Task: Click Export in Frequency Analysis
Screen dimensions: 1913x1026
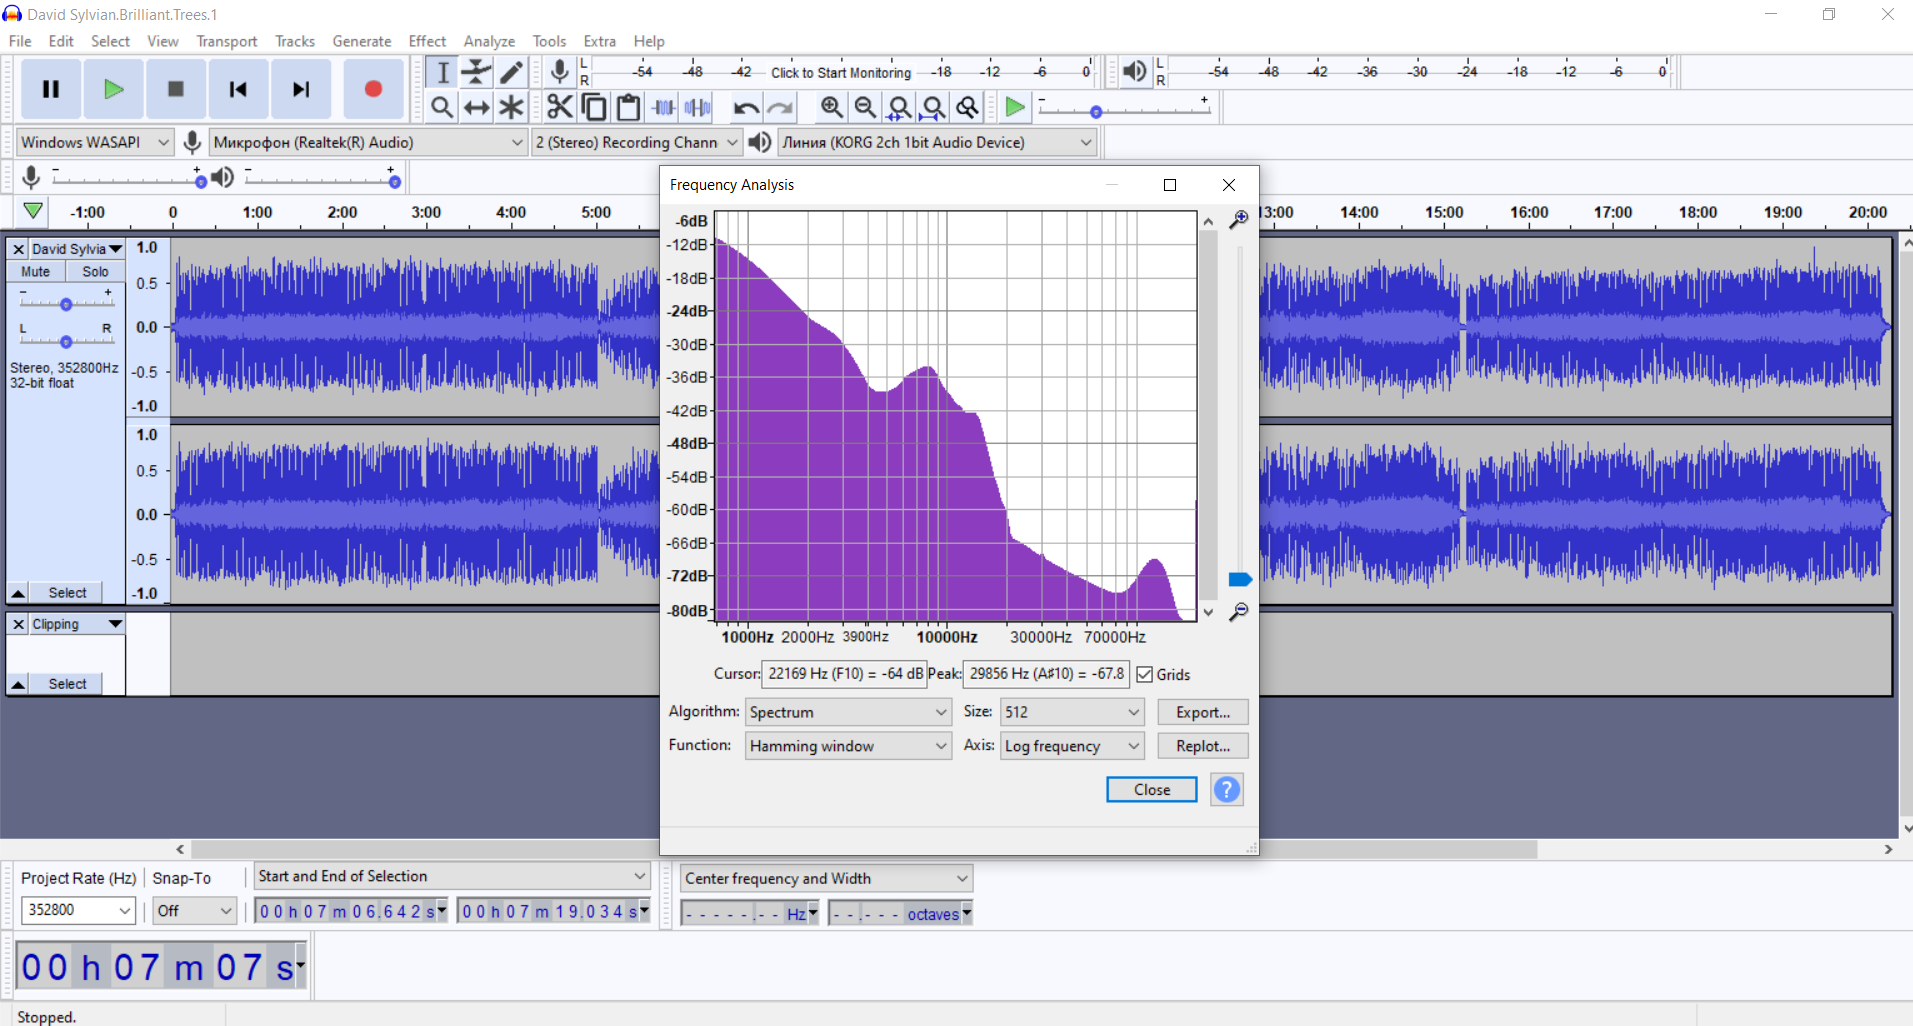Action: coord(1203,712)
